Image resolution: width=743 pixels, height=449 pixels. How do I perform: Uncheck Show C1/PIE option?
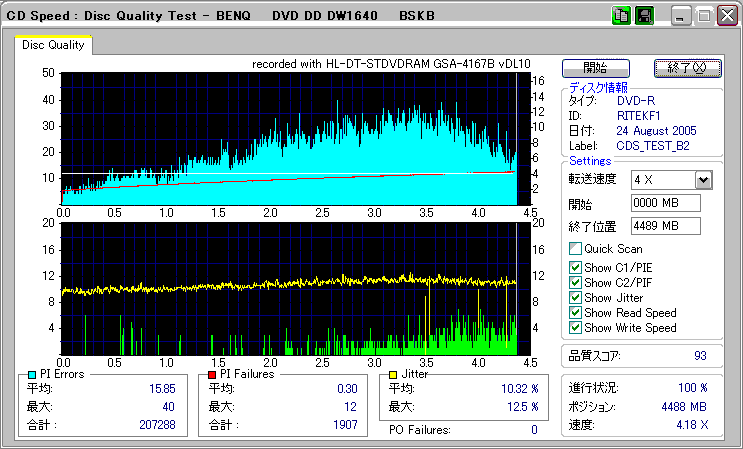575,267
